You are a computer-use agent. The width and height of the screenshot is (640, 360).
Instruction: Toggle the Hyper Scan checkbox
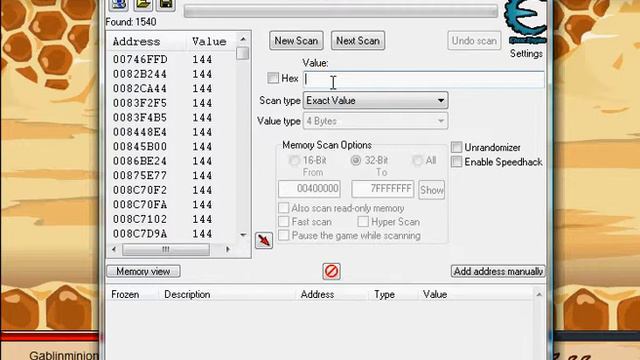363,222
